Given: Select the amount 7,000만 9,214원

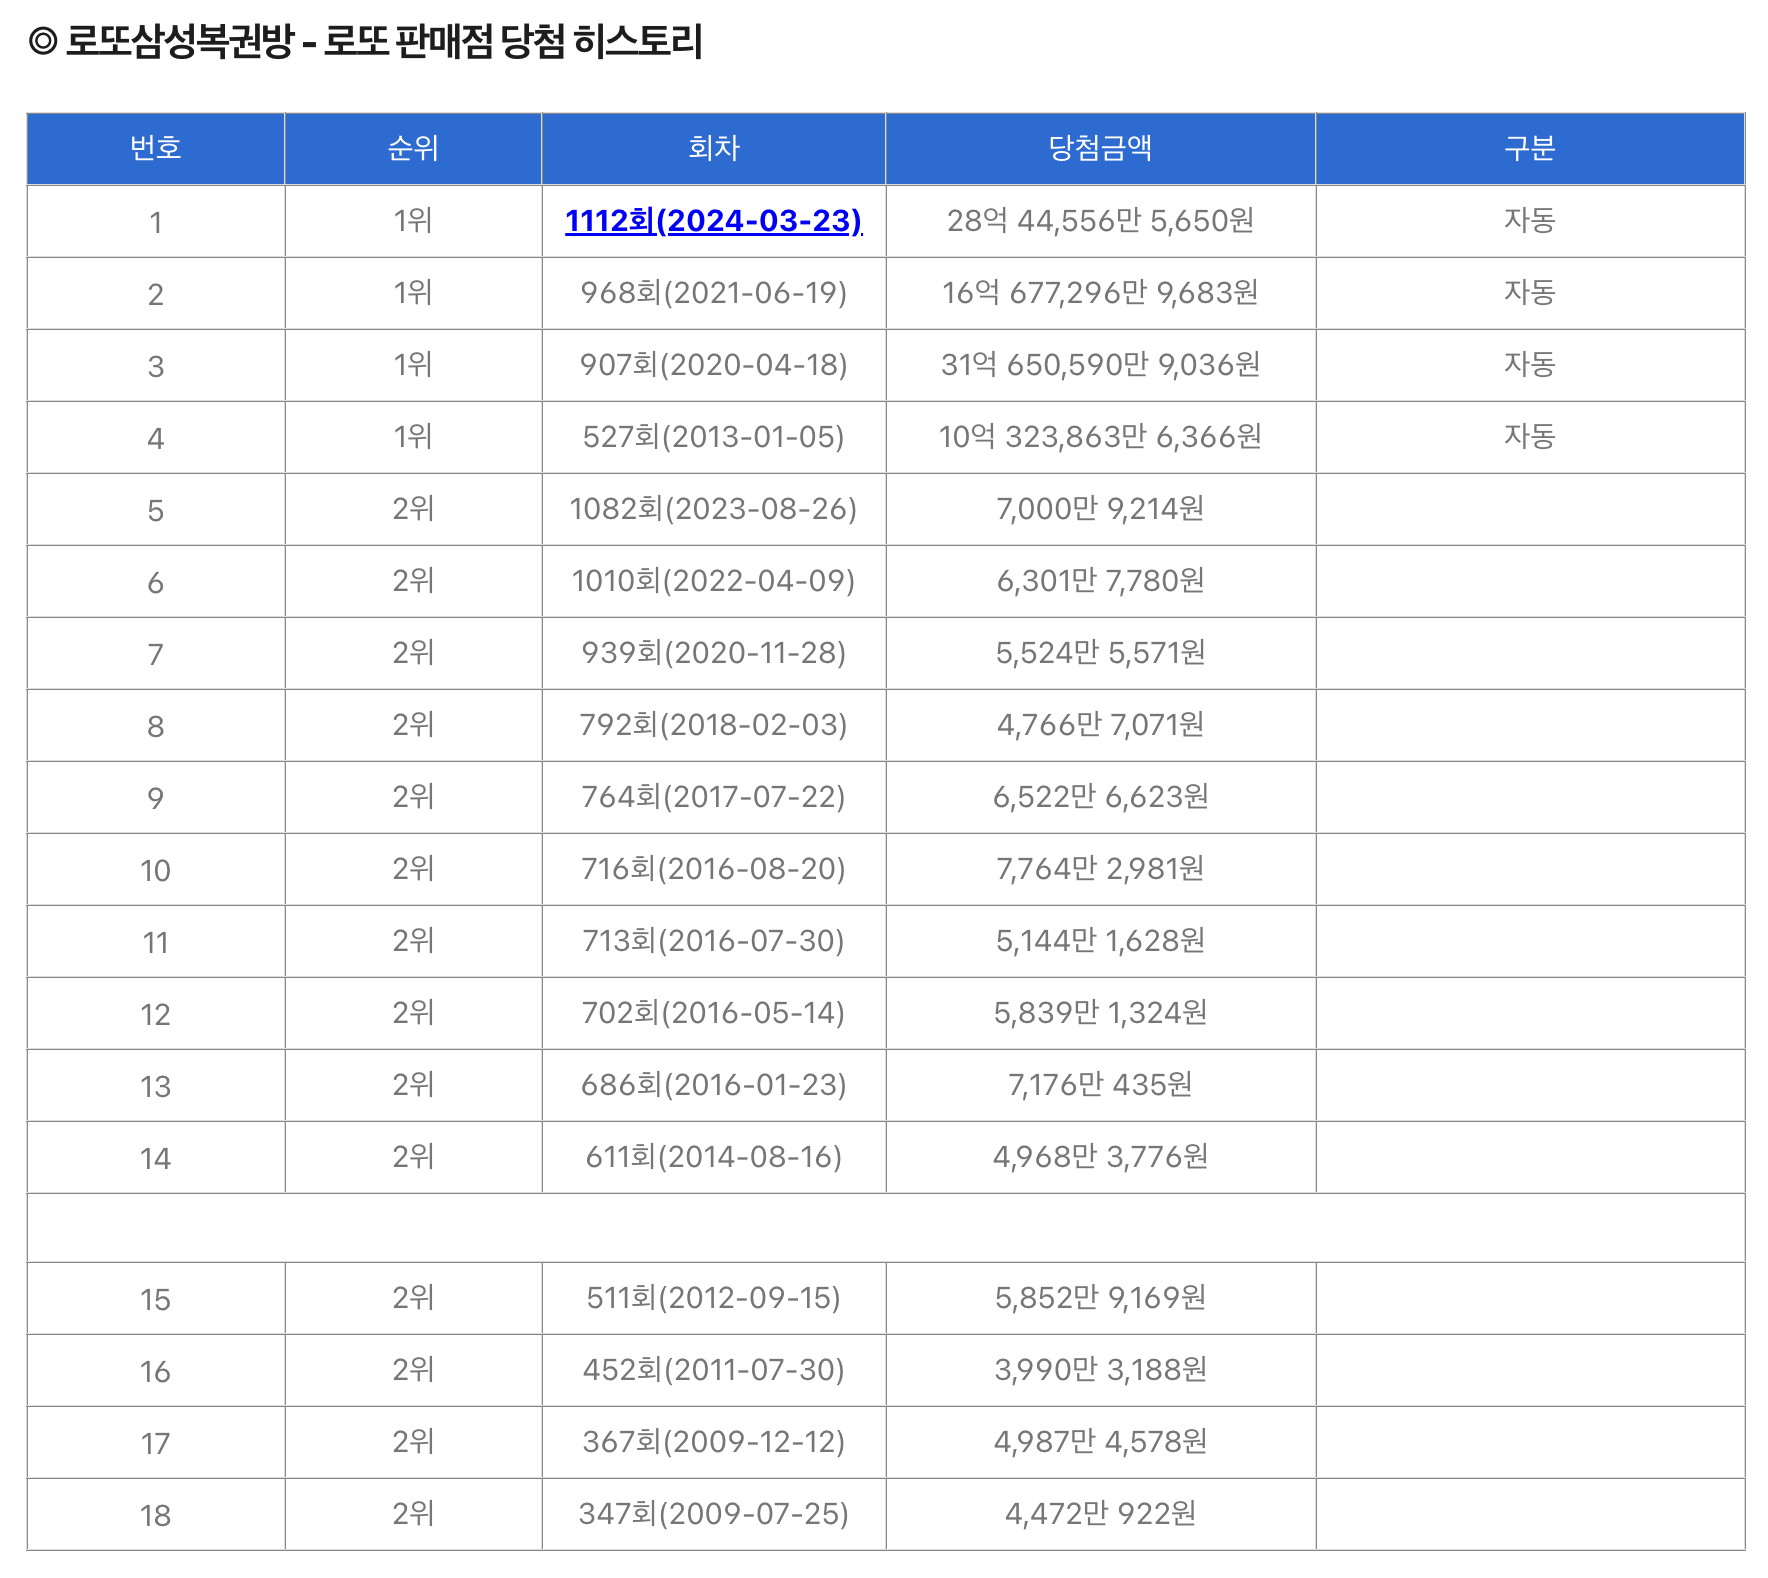Looking at the screenshot, I should [1100, 509].
